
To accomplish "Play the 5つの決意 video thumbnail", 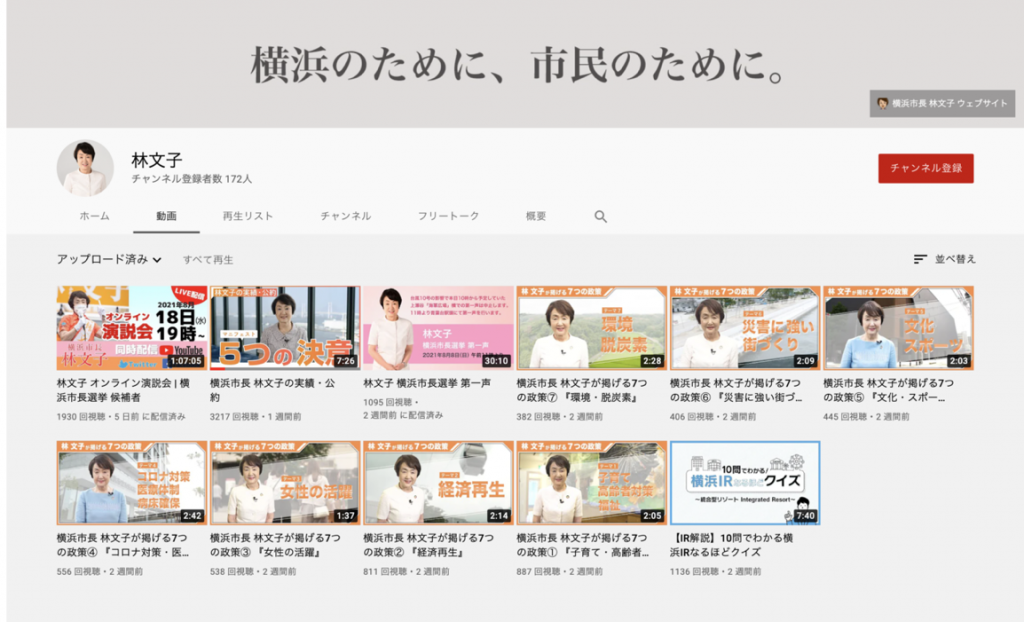I will pos(285,328).
